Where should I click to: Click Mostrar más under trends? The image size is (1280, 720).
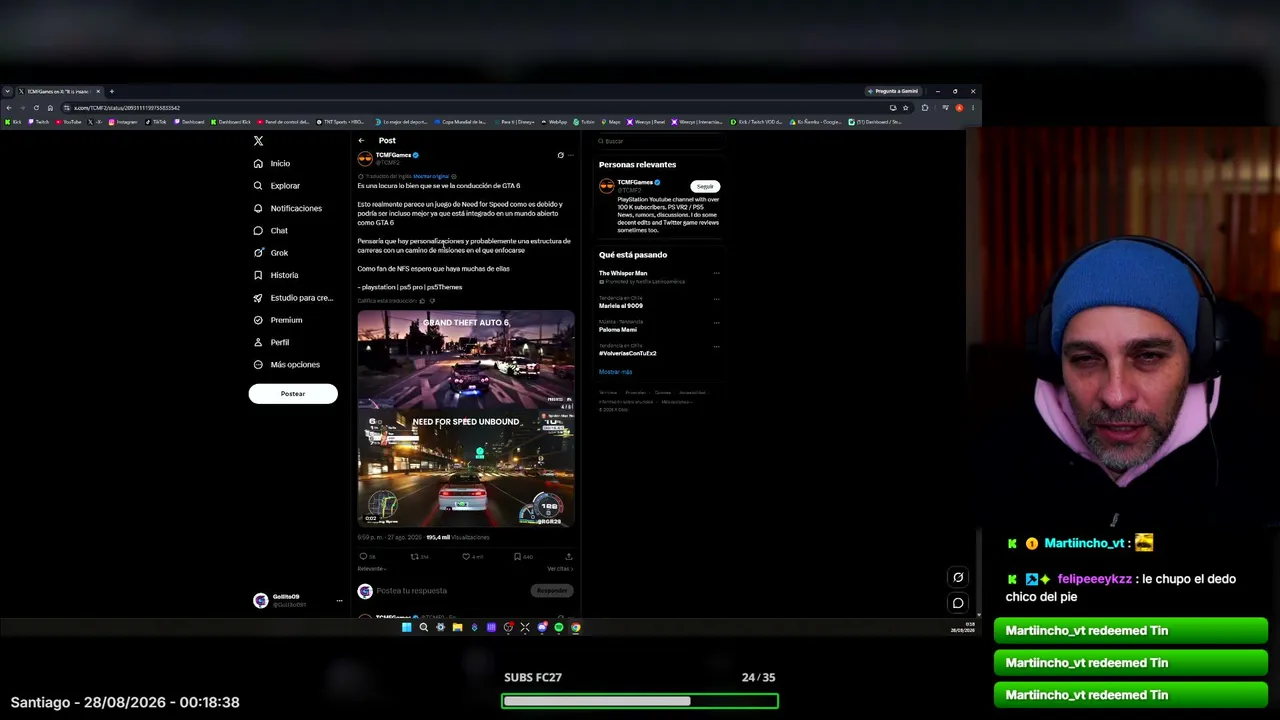615,372
